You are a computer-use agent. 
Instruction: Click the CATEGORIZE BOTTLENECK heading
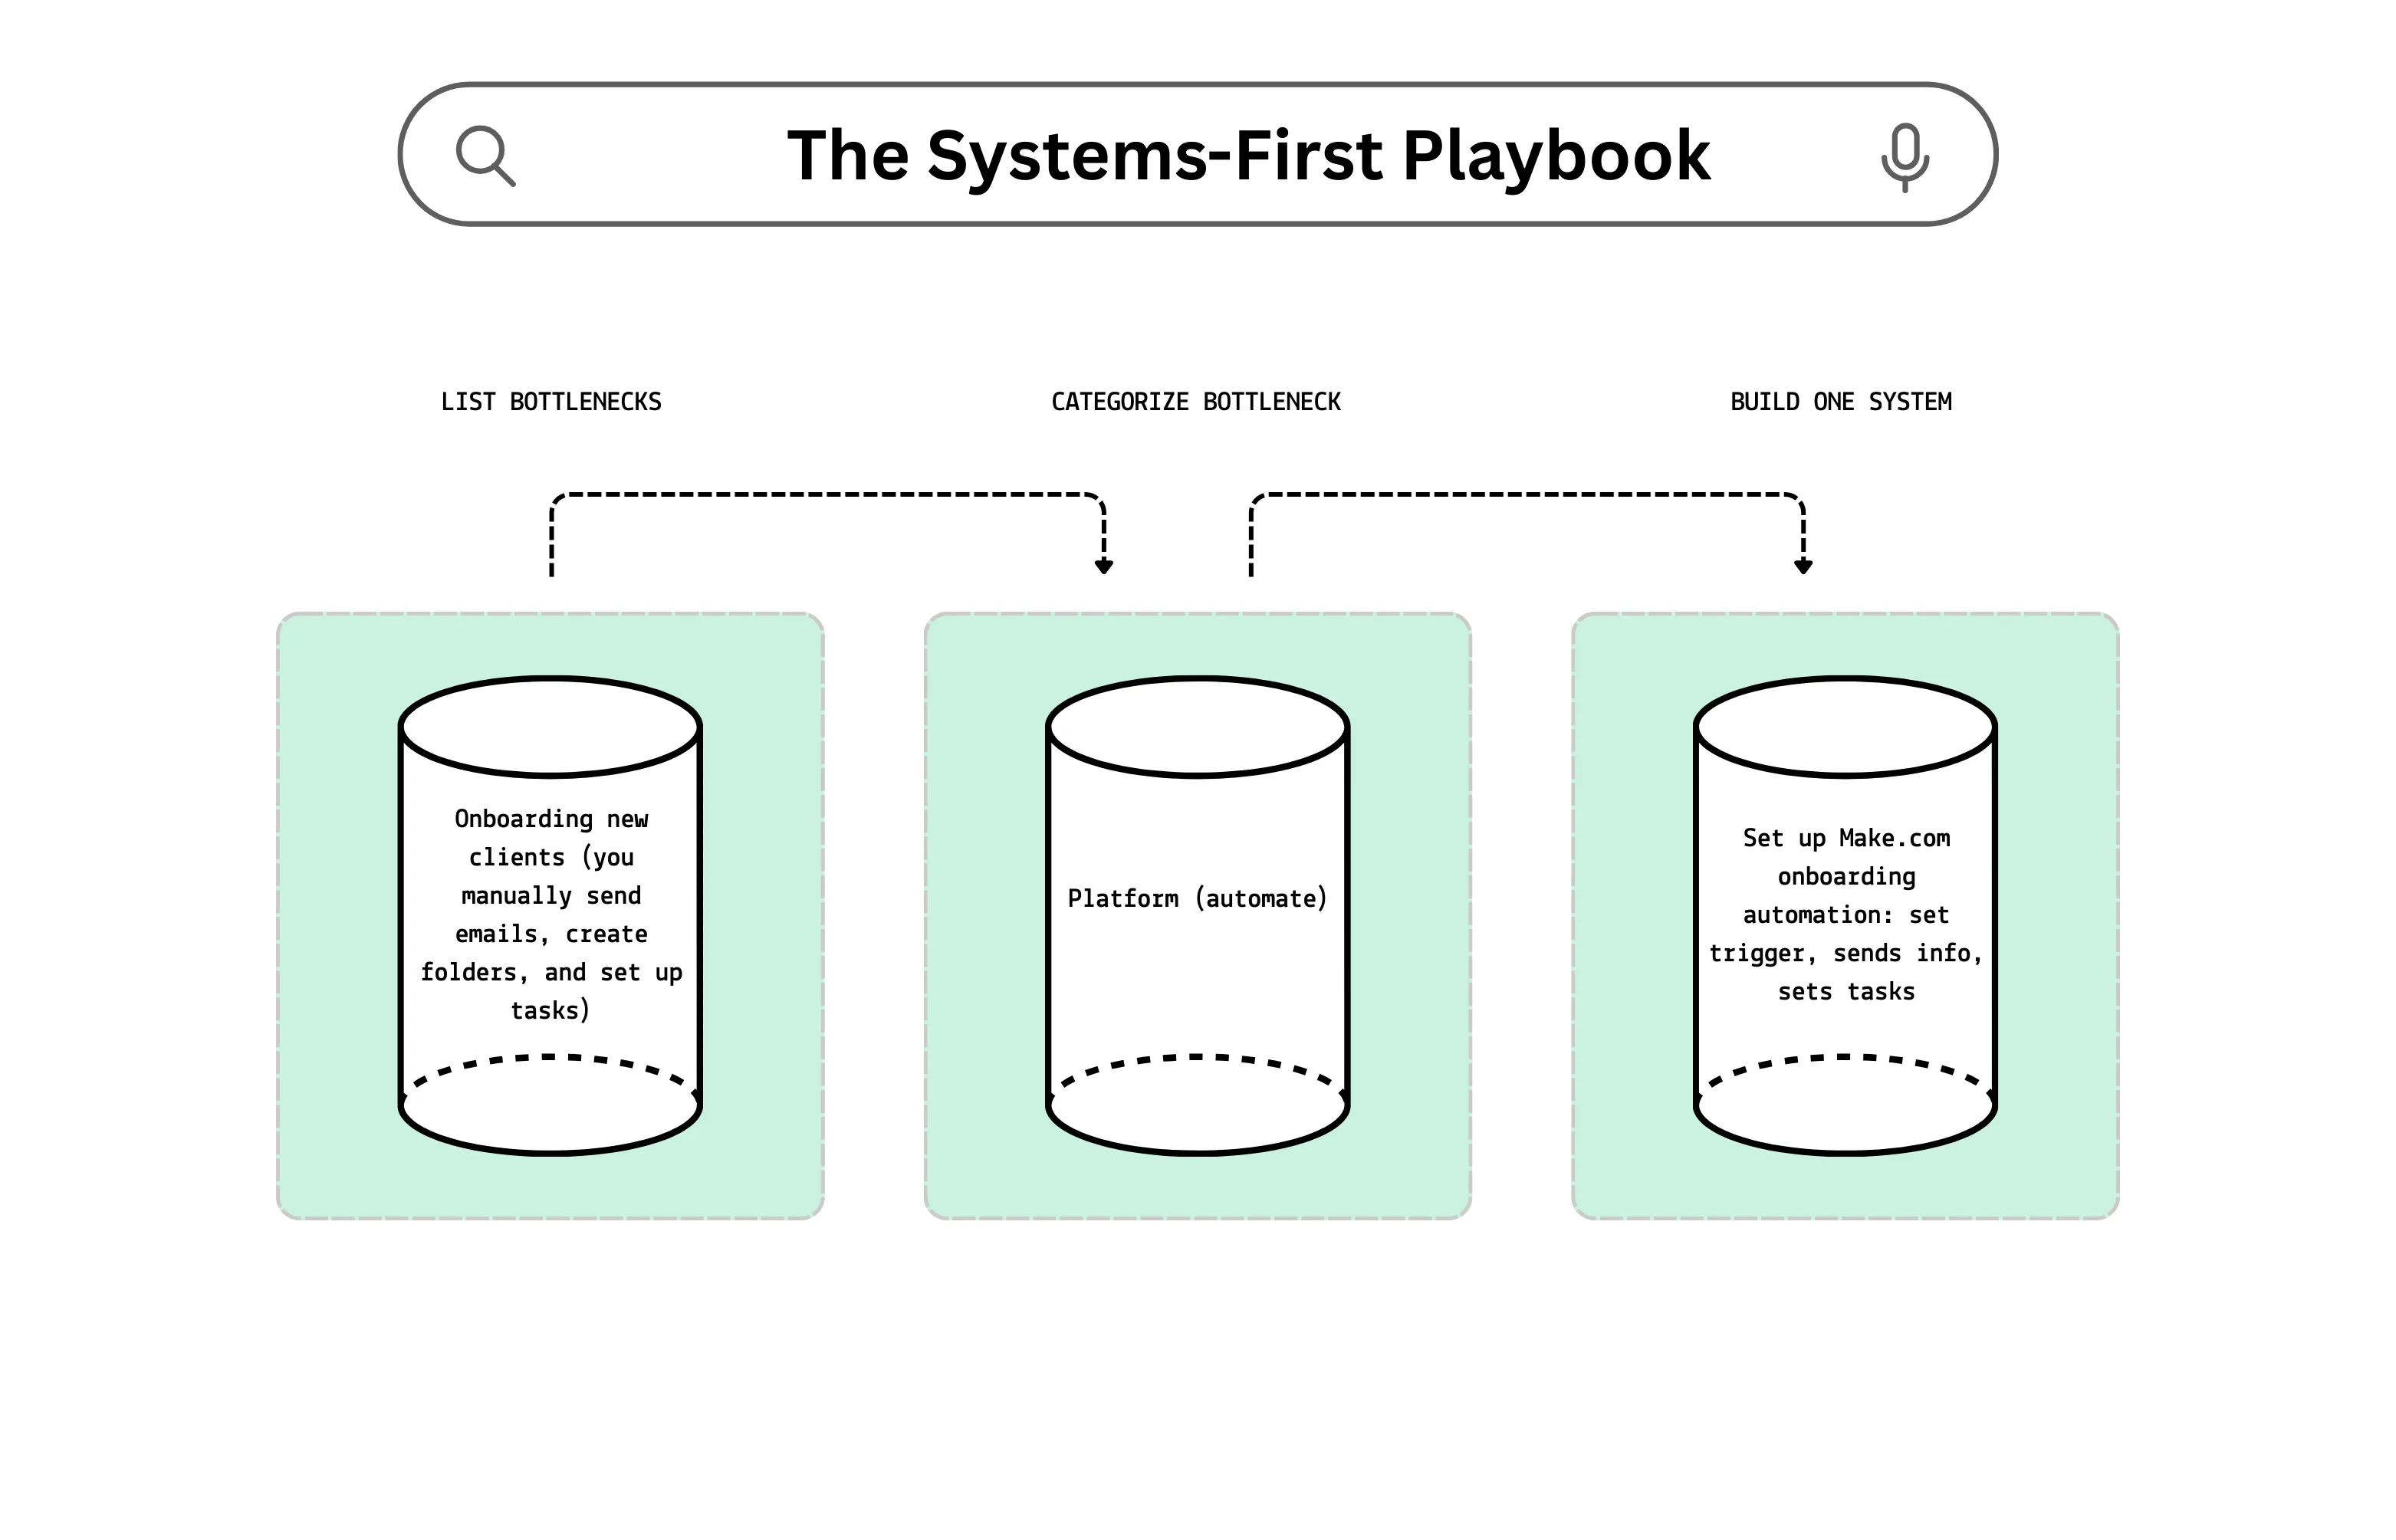(1195, 402)
